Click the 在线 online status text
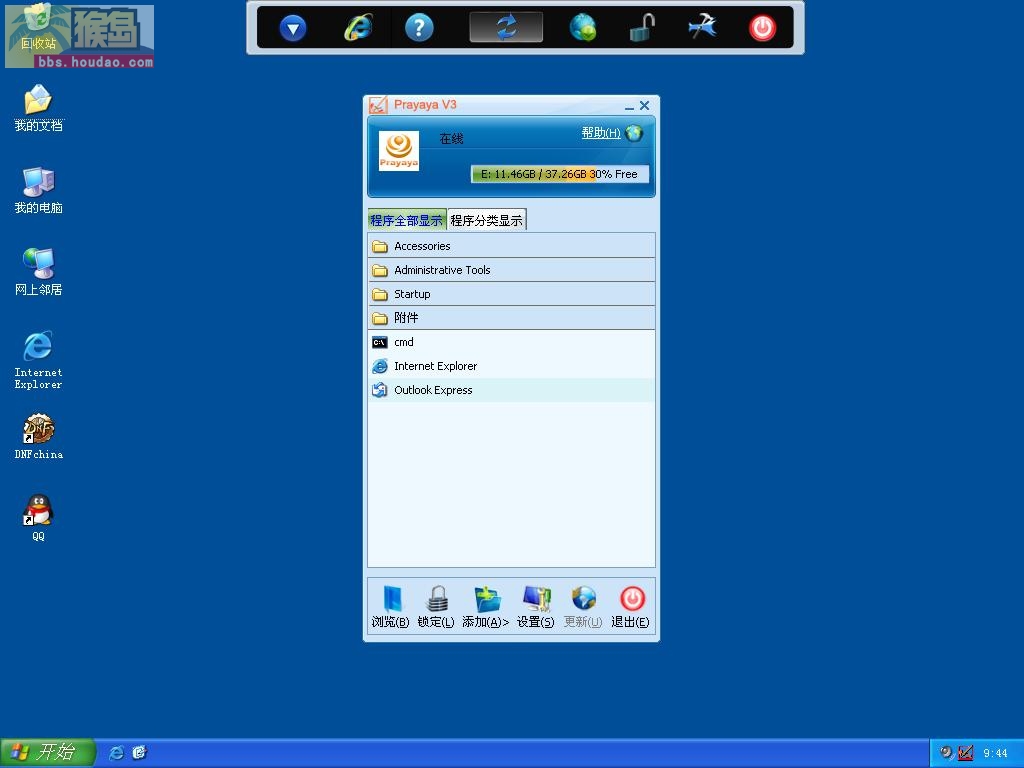1024x768 pixels. tap(451, 138)
